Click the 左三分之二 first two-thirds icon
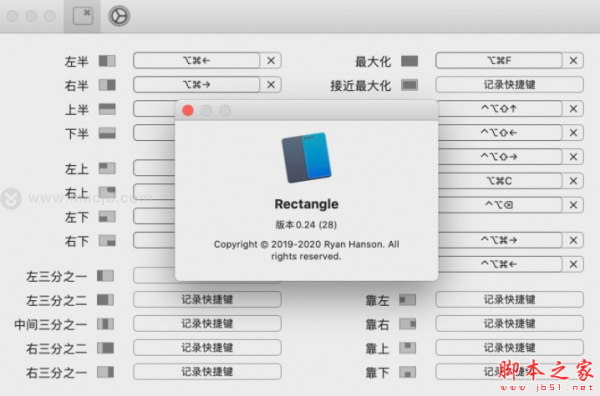Viewport: 600px width, 396px height. [105, 300]
